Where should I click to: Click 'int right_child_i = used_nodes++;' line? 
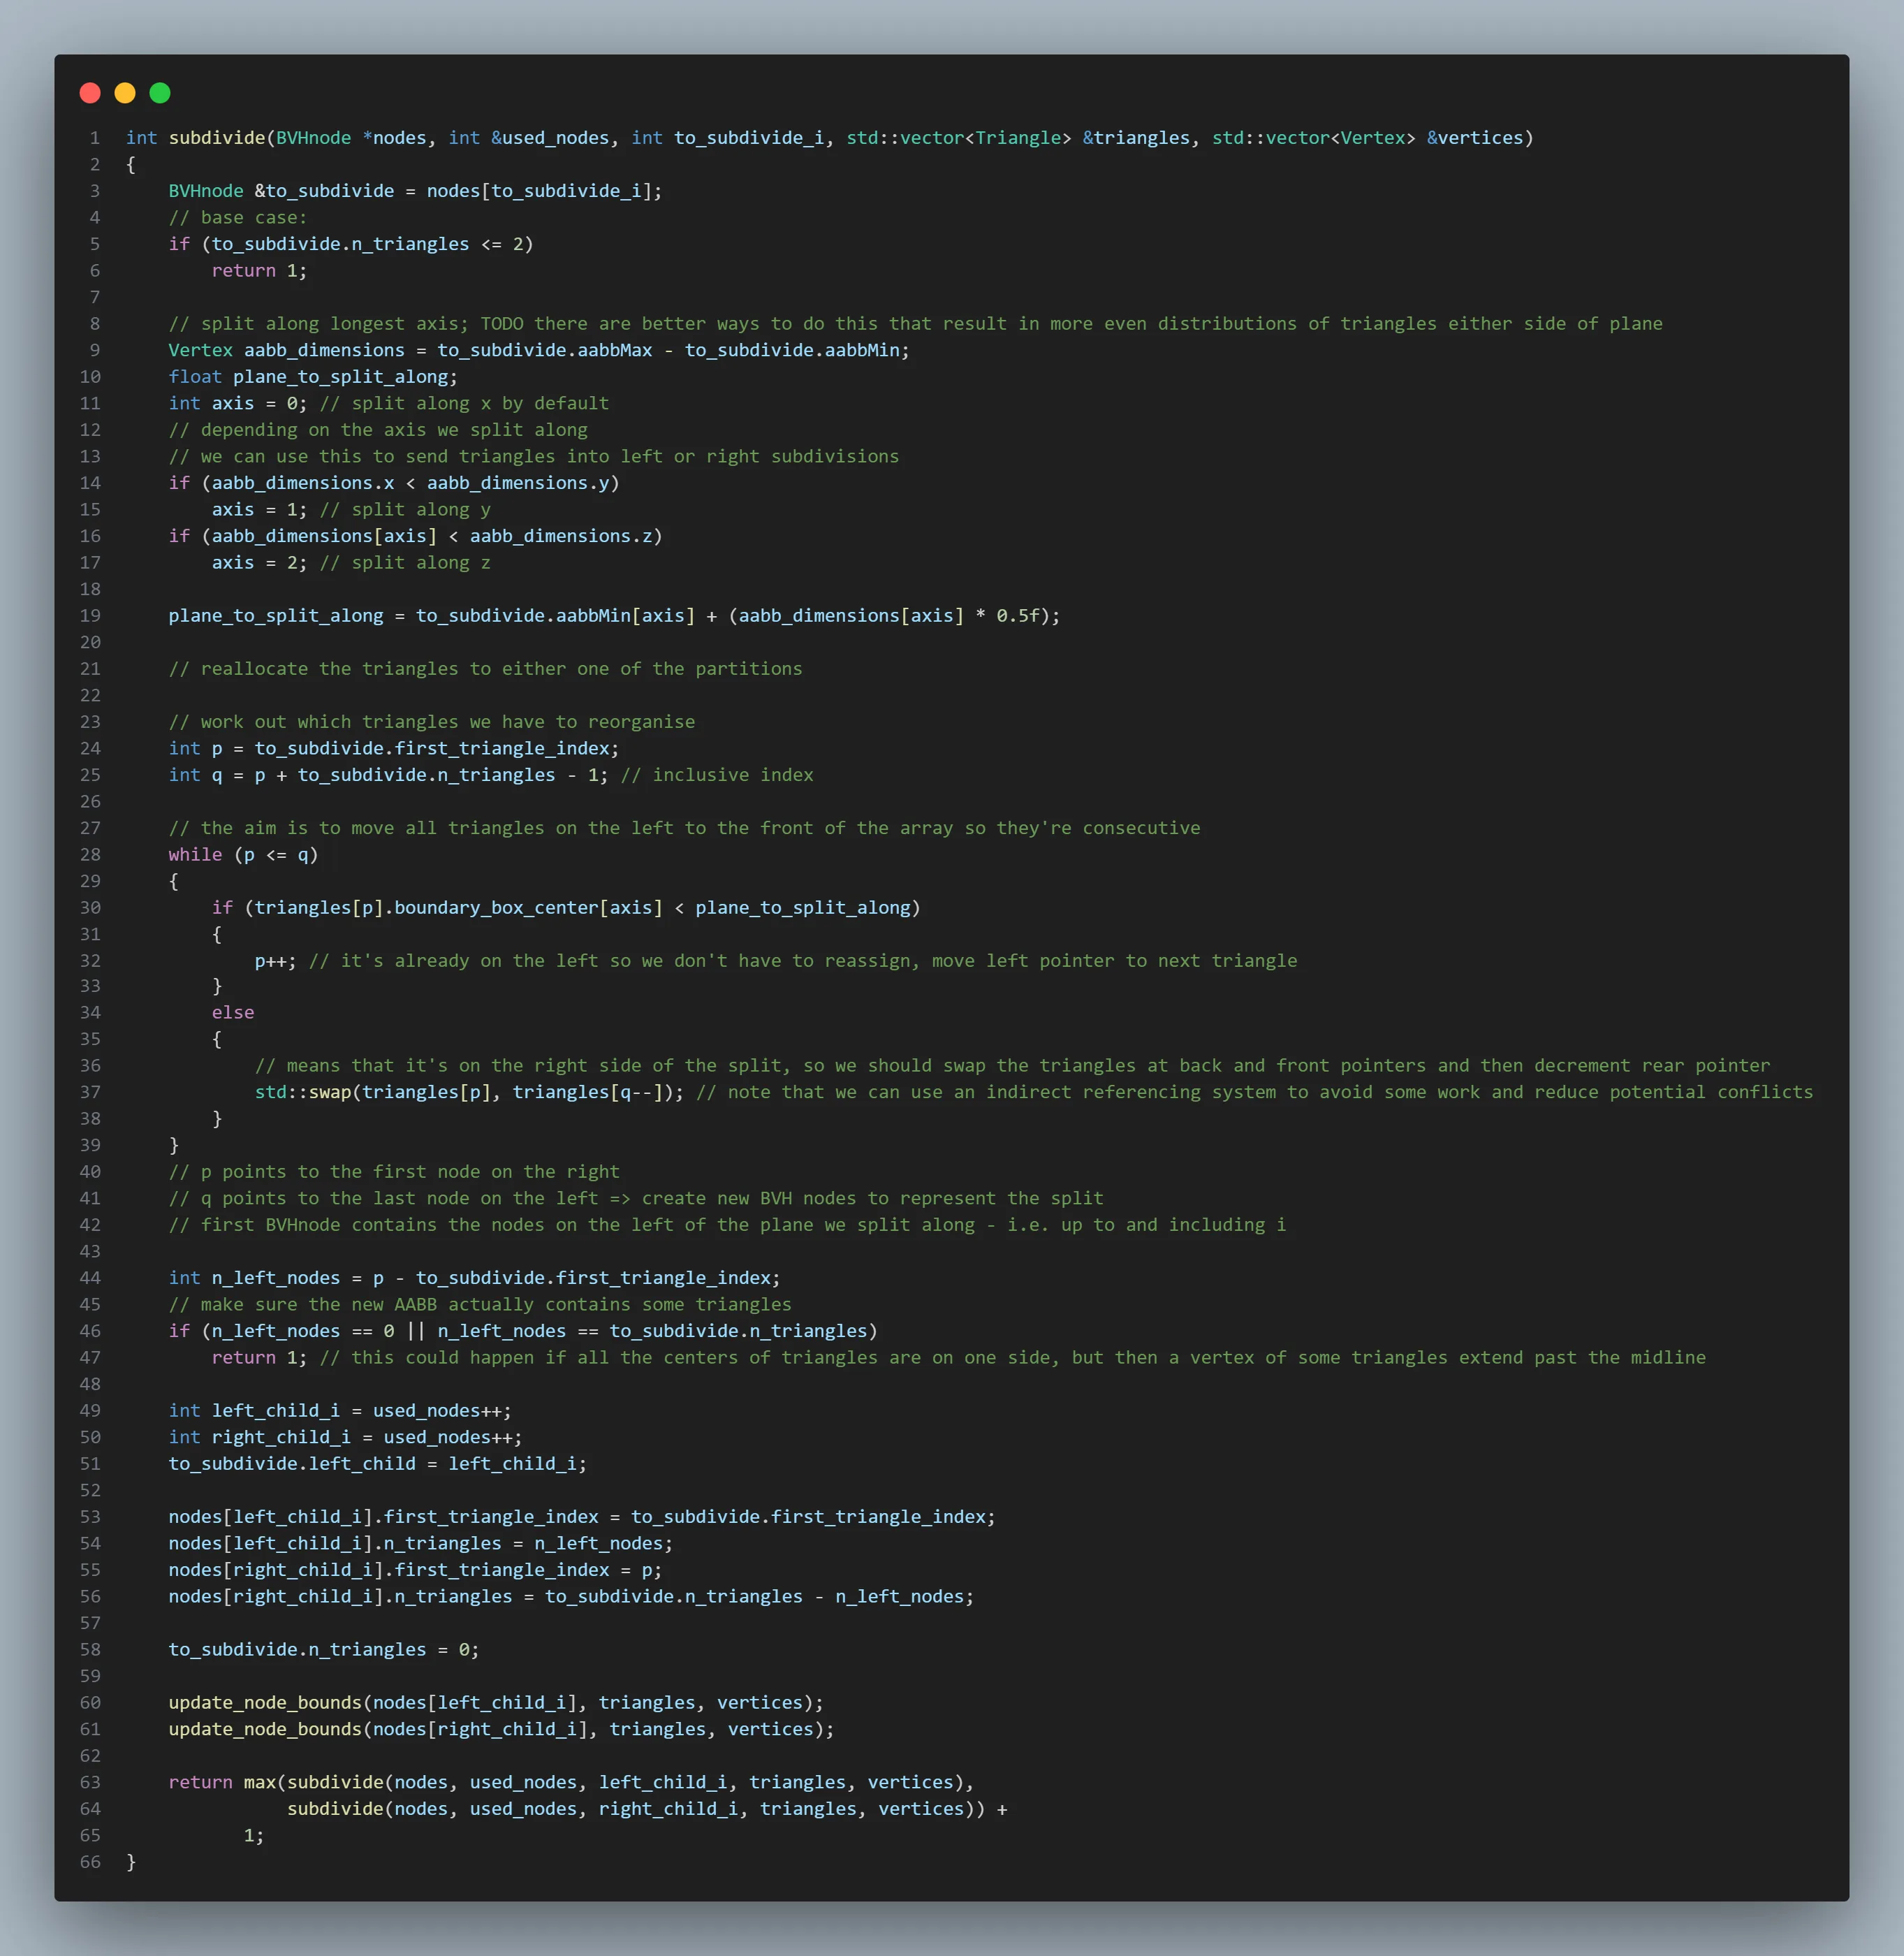click(345, 1437)
